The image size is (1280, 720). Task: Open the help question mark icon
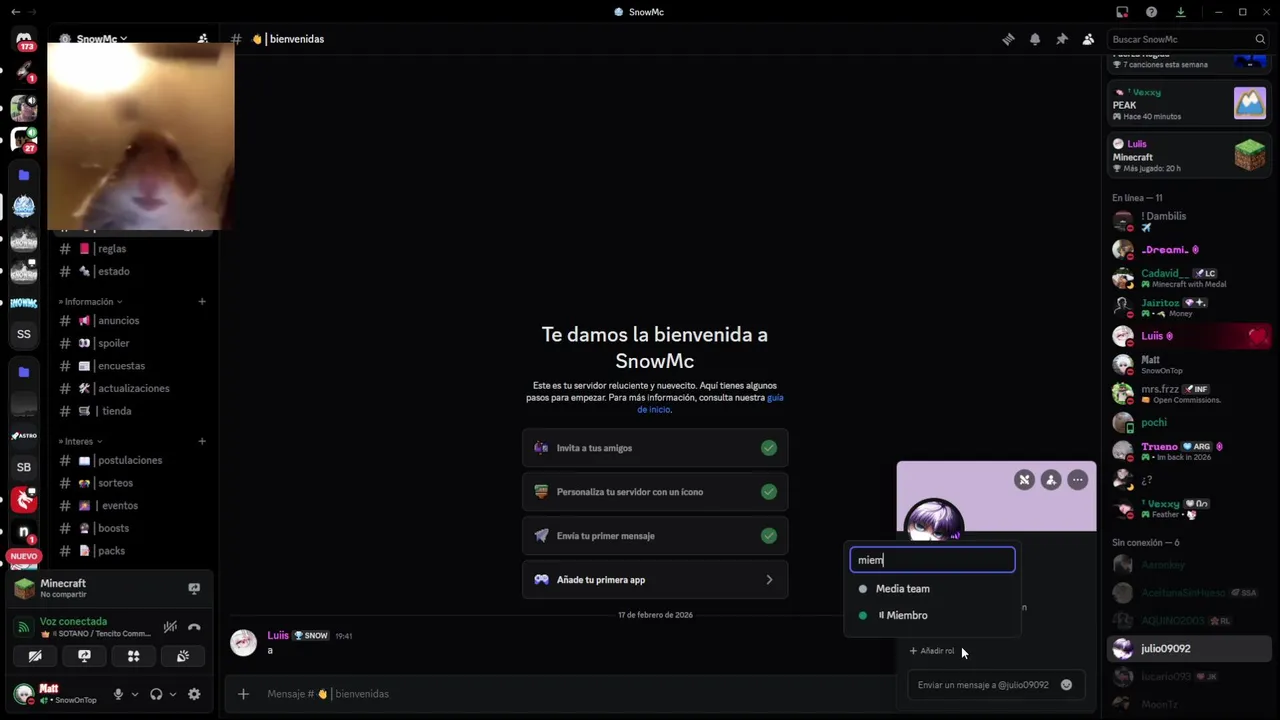tap(1152, 12)
